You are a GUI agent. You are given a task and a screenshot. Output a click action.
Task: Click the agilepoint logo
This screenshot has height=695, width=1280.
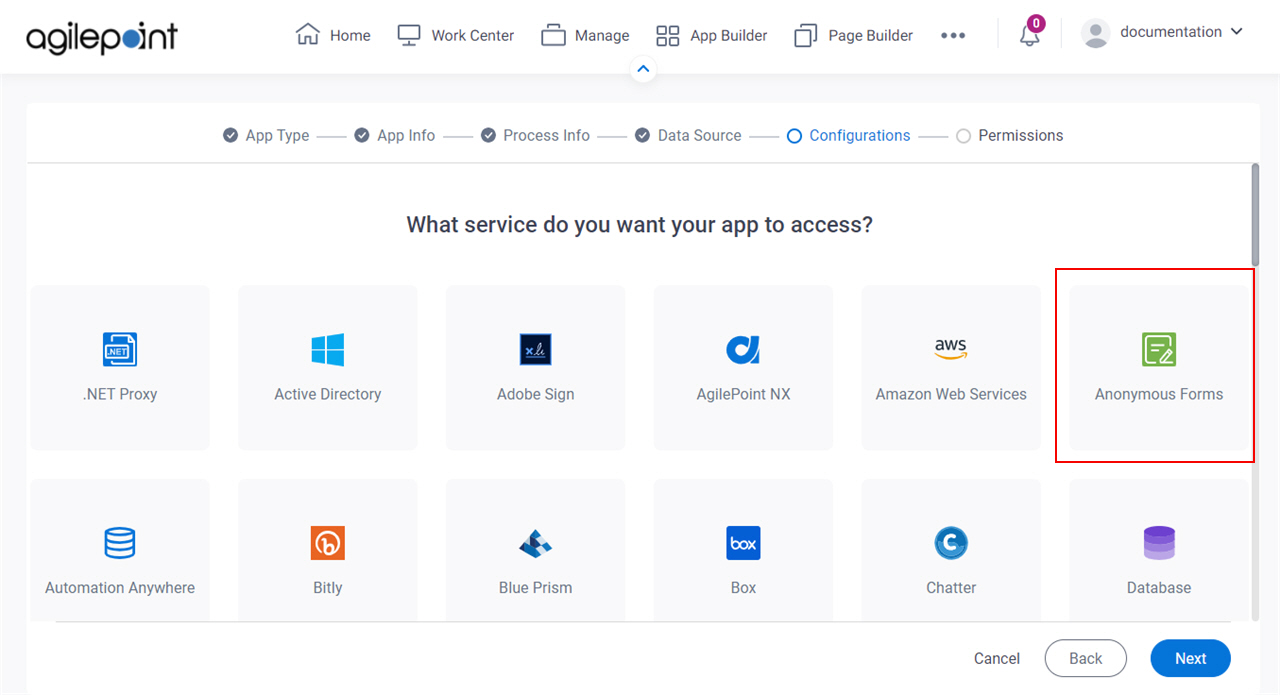pyautogui.click(x=102, y=37)
